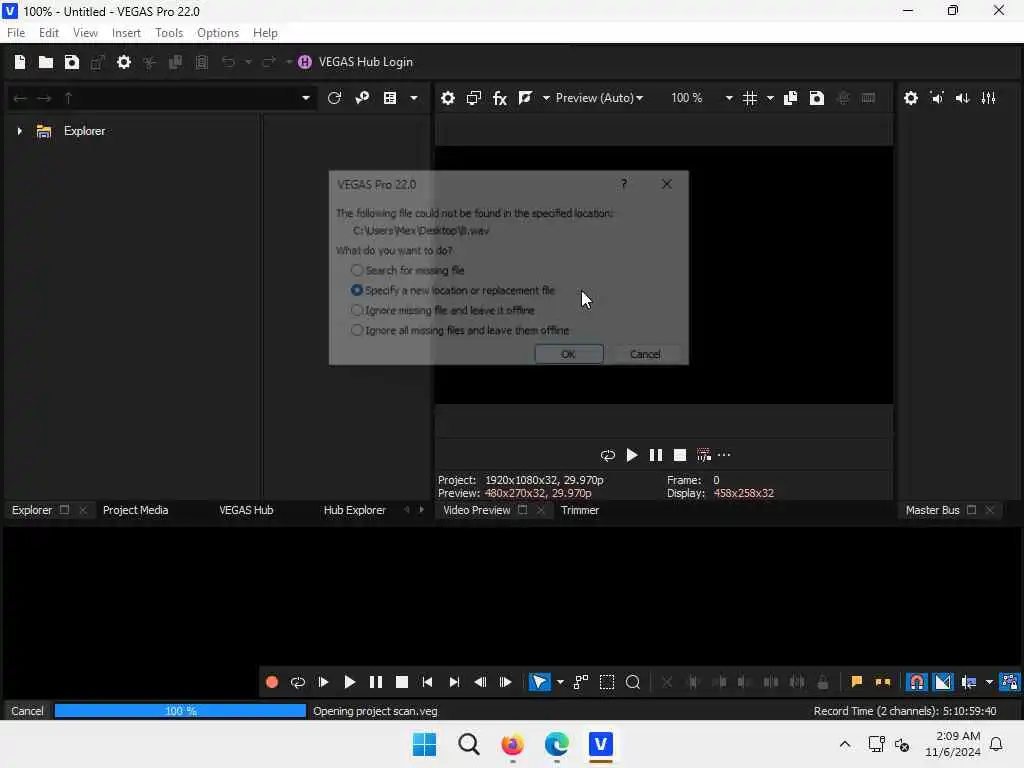1024x768 pixels.
Task: Click the 100 % loading progress bar
Action: pyautogui.click(x=180, y=711)
